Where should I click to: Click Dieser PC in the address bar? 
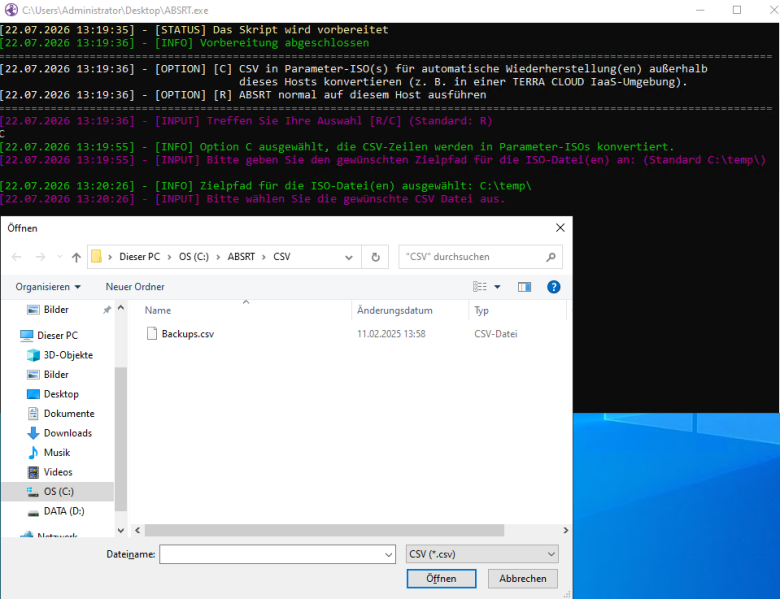pos(139,257)
